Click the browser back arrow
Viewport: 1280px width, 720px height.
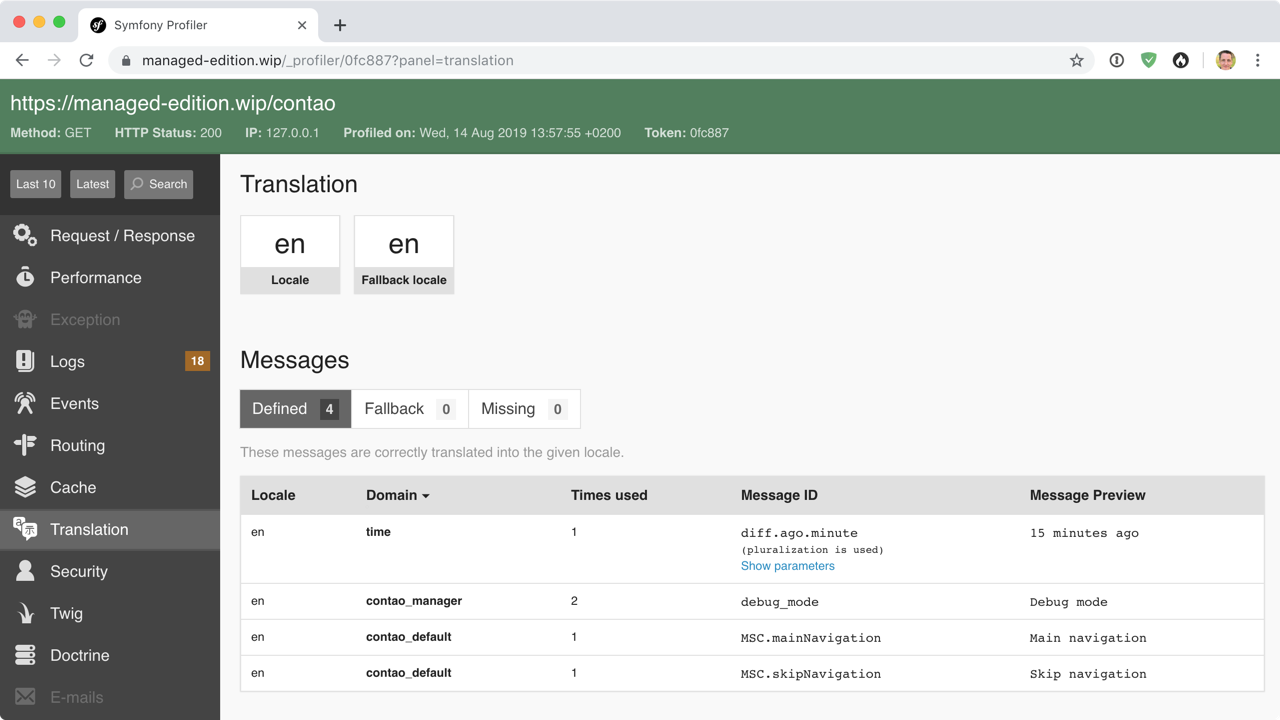tap(22, 60)
